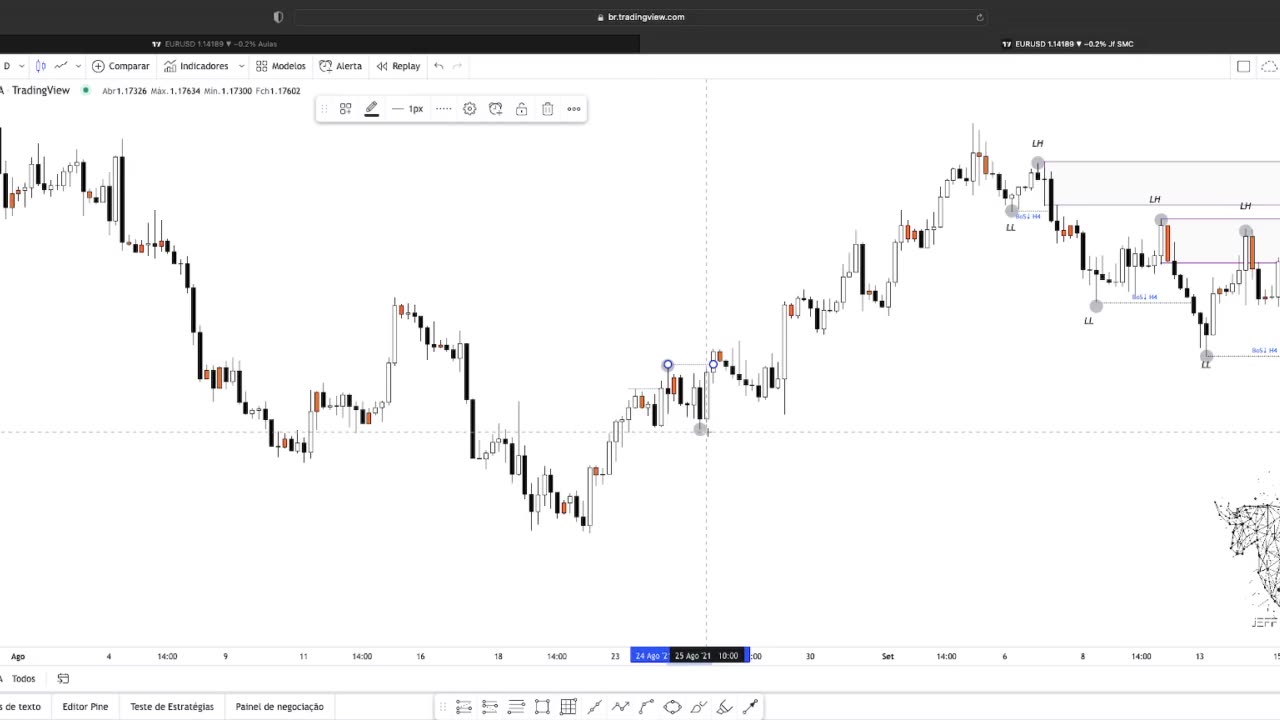Expand the chart style dropdown arrow

77,66
